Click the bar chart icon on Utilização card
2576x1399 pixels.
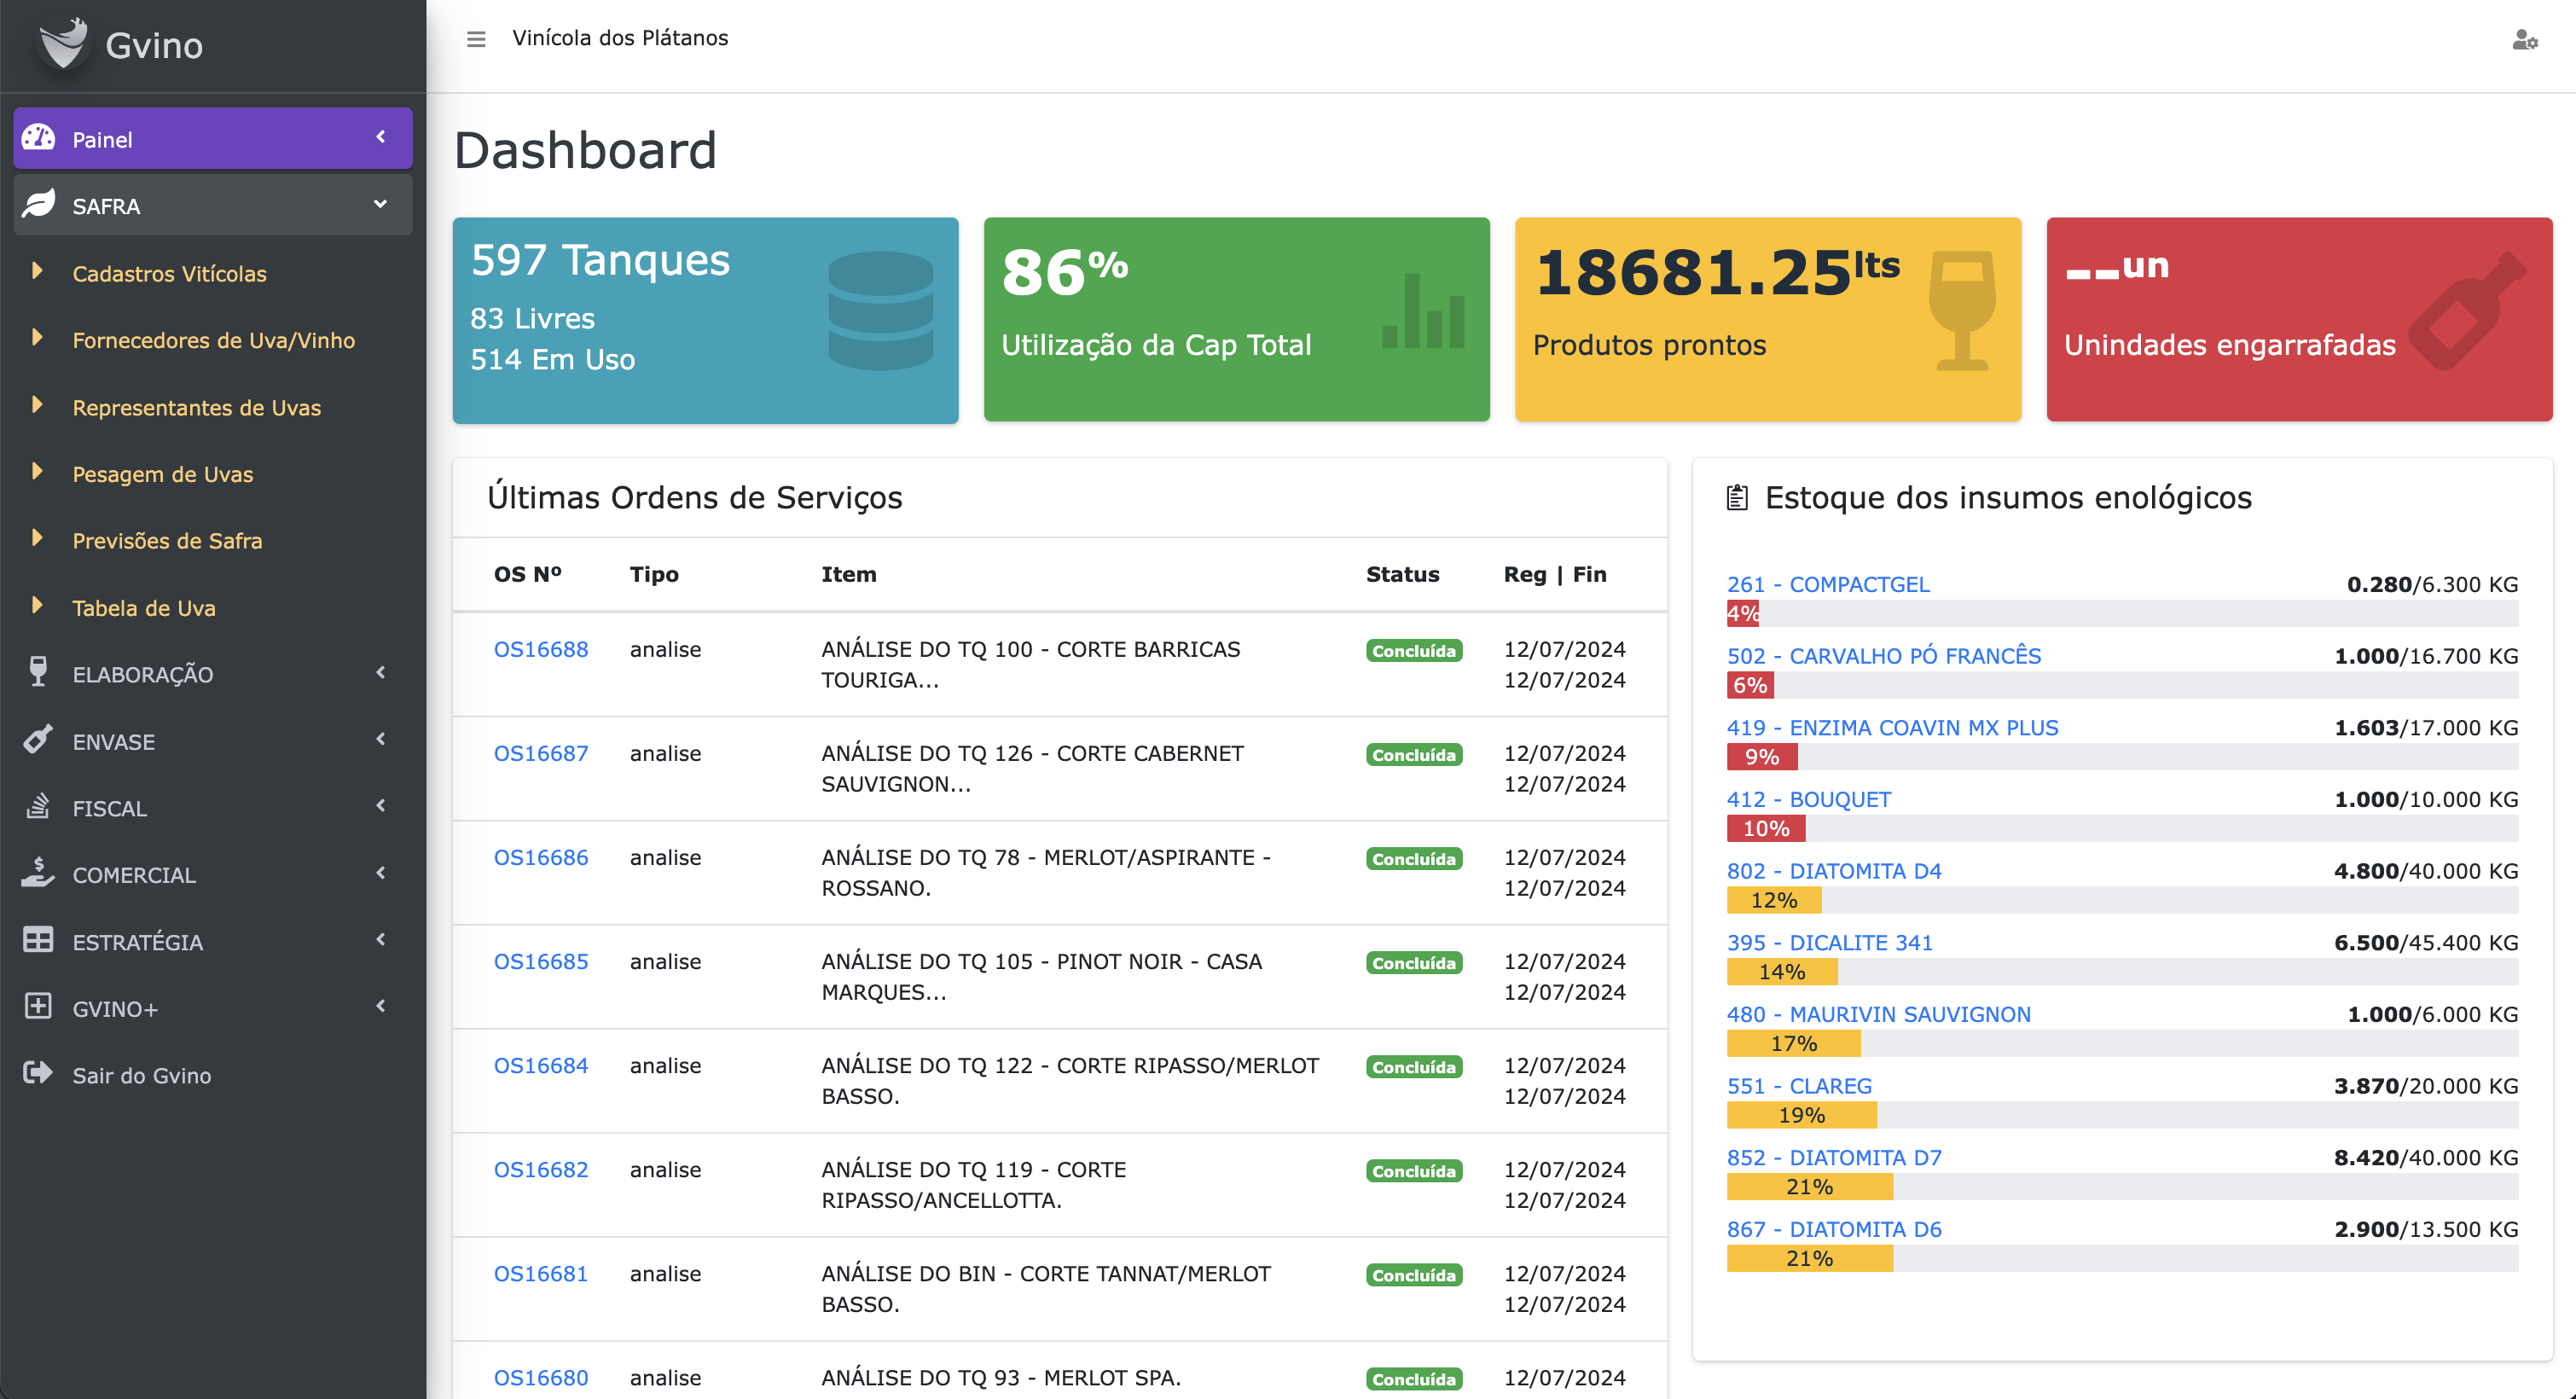1424,312
